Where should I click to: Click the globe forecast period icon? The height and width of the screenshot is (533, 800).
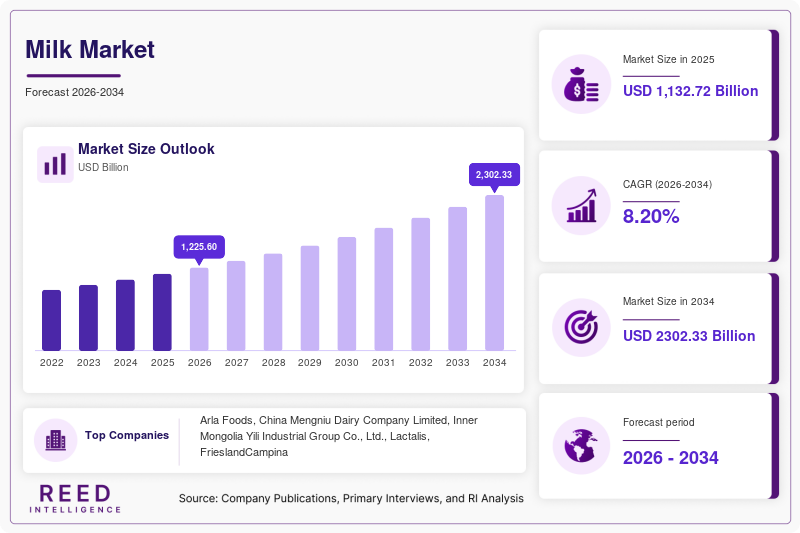coord(581,445)
